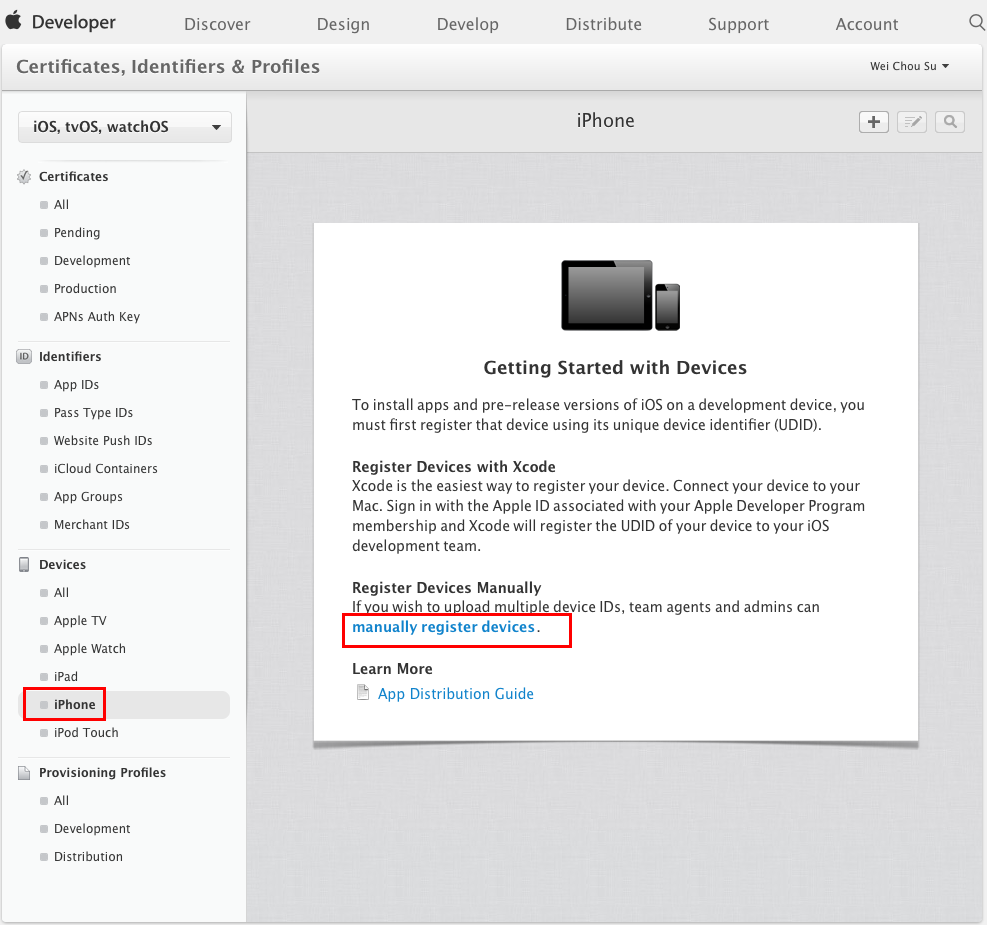Select Merchant IDs
The image size is (987, 925).
click(92, 525)
